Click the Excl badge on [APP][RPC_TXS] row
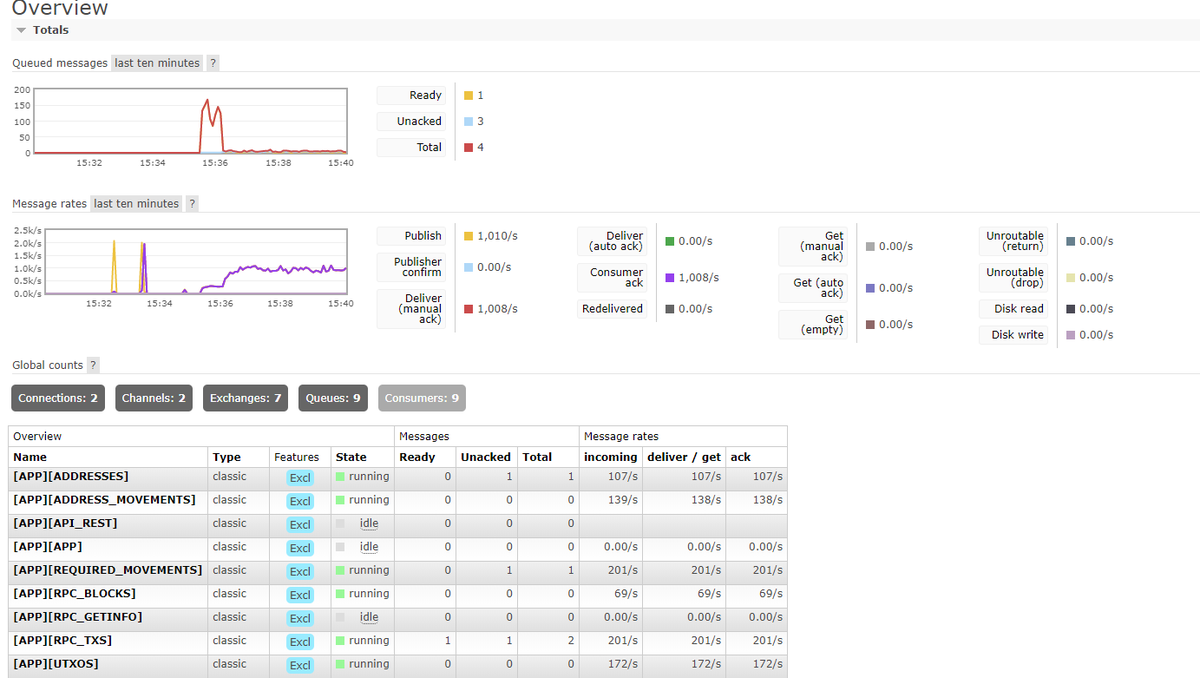The image size is (1200, 678). 300,642
